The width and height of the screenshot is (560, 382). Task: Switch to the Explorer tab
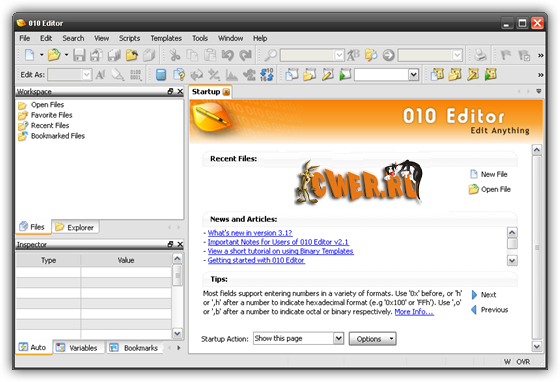(x=75, y=227)
